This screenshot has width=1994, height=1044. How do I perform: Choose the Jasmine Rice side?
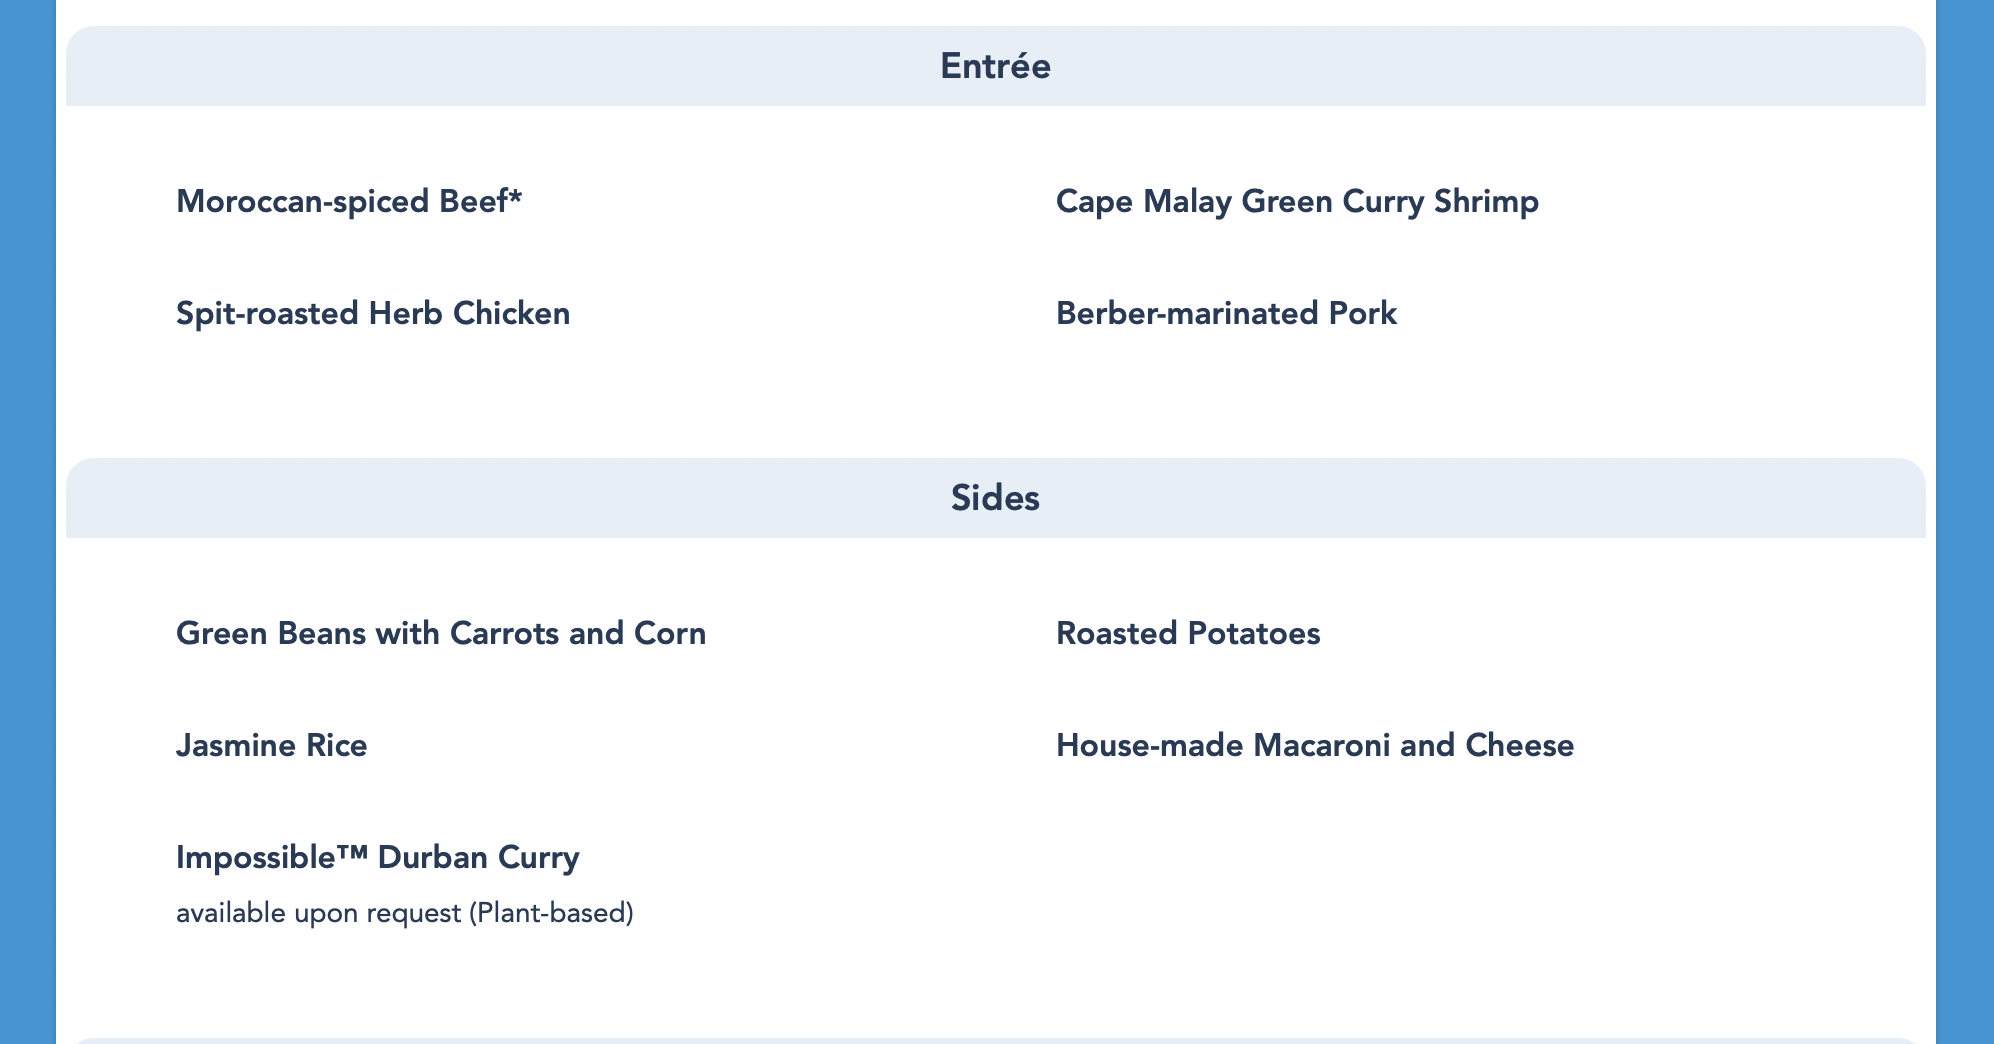pyautogui.click(x=272, y=746)
